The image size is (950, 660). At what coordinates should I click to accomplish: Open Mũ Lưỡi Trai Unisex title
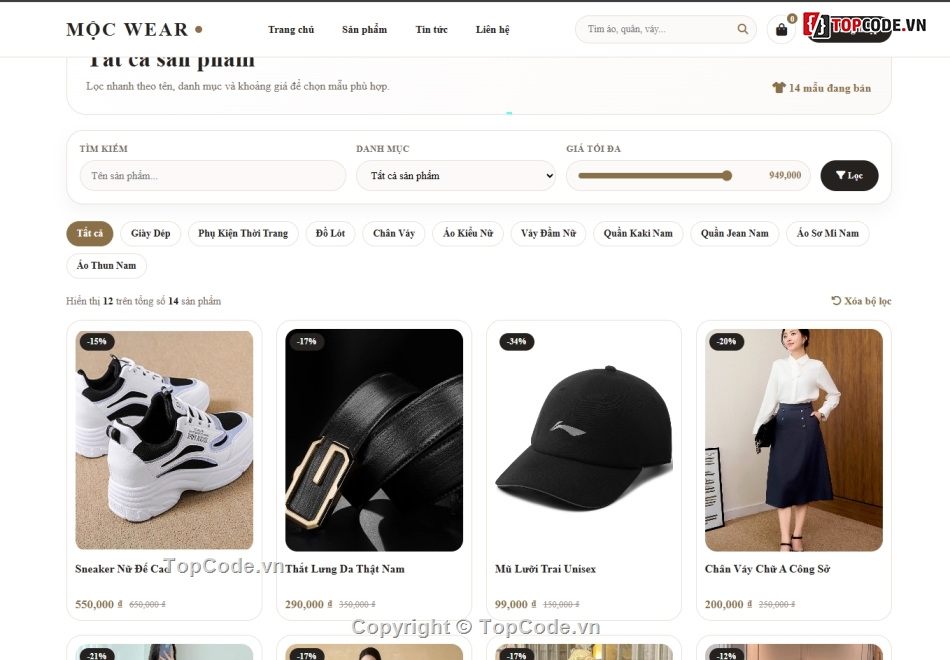[545, 569]
